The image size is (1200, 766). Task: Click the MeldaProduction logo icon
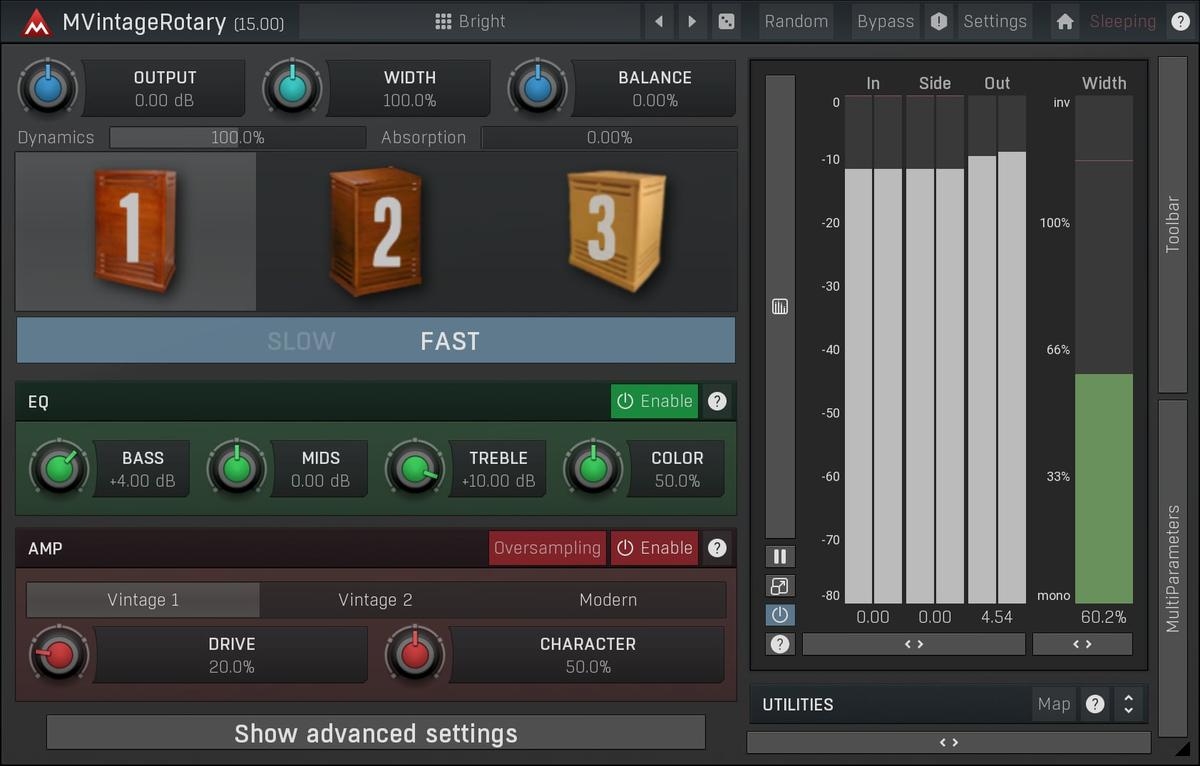click(x=36, y=21)
